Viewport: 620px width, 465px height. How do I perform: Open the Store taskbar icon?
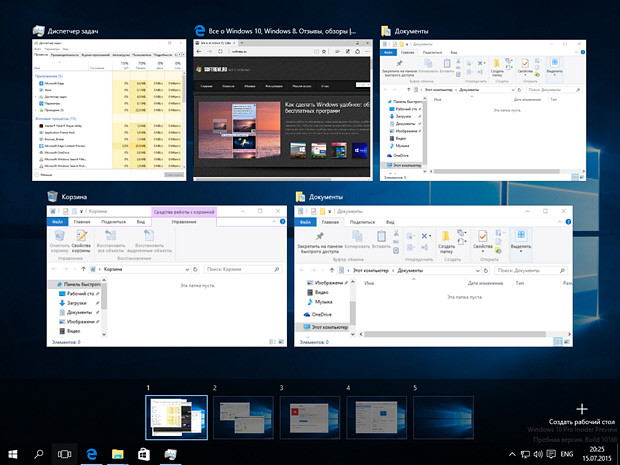pyautogui.click(x=144, y=454)
